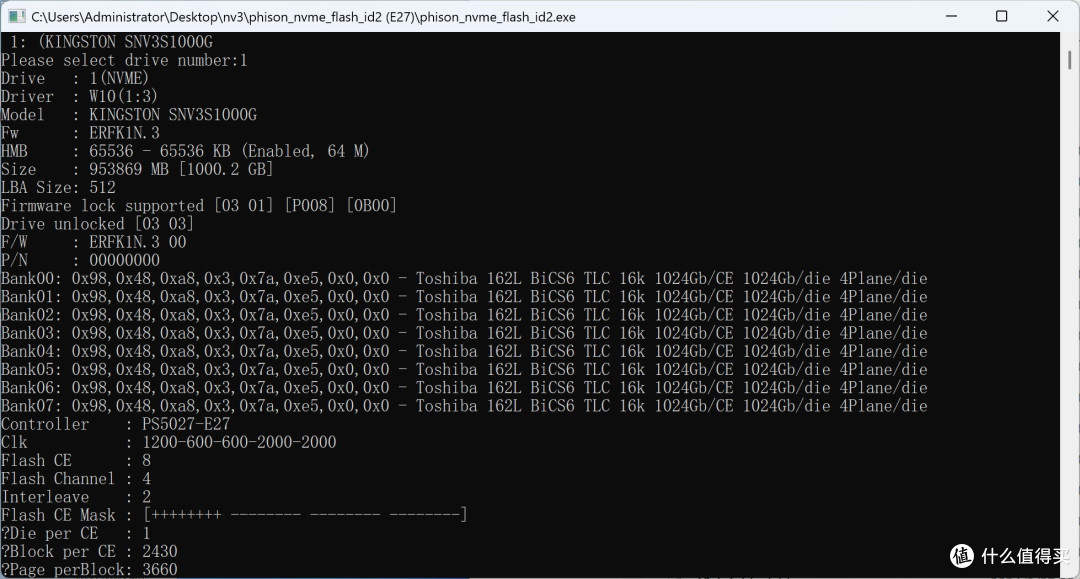Click the "Please select drive number:1" line

(x=124, y=61)
